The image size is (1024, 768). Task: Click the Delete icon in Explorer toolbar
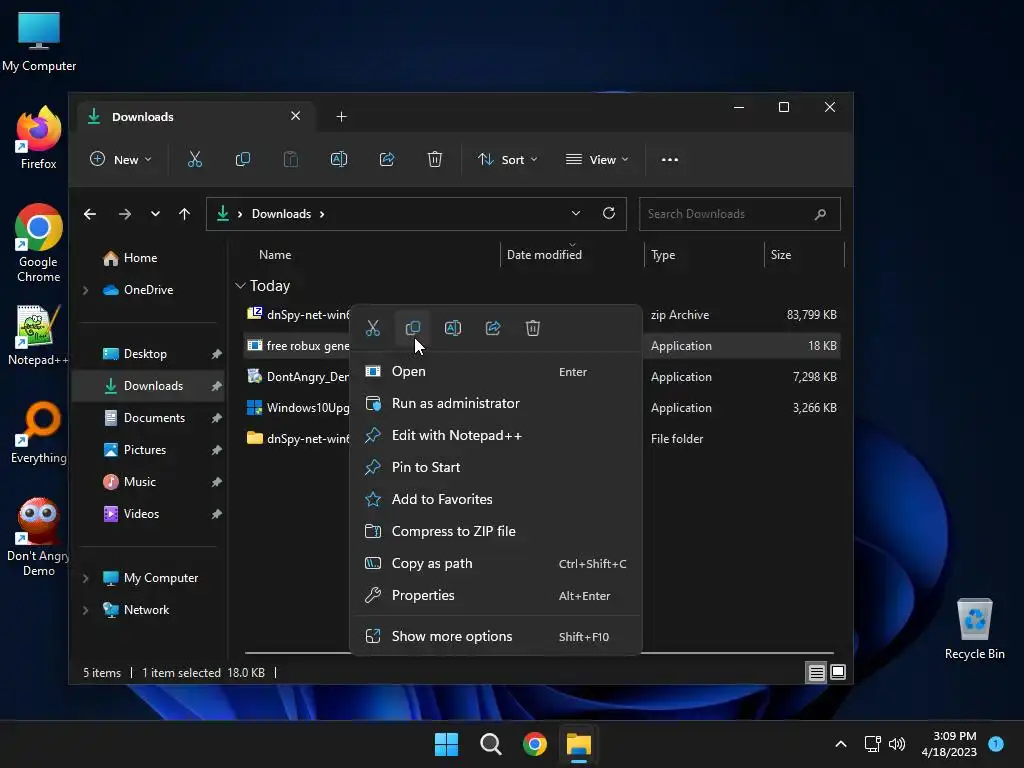435,159
